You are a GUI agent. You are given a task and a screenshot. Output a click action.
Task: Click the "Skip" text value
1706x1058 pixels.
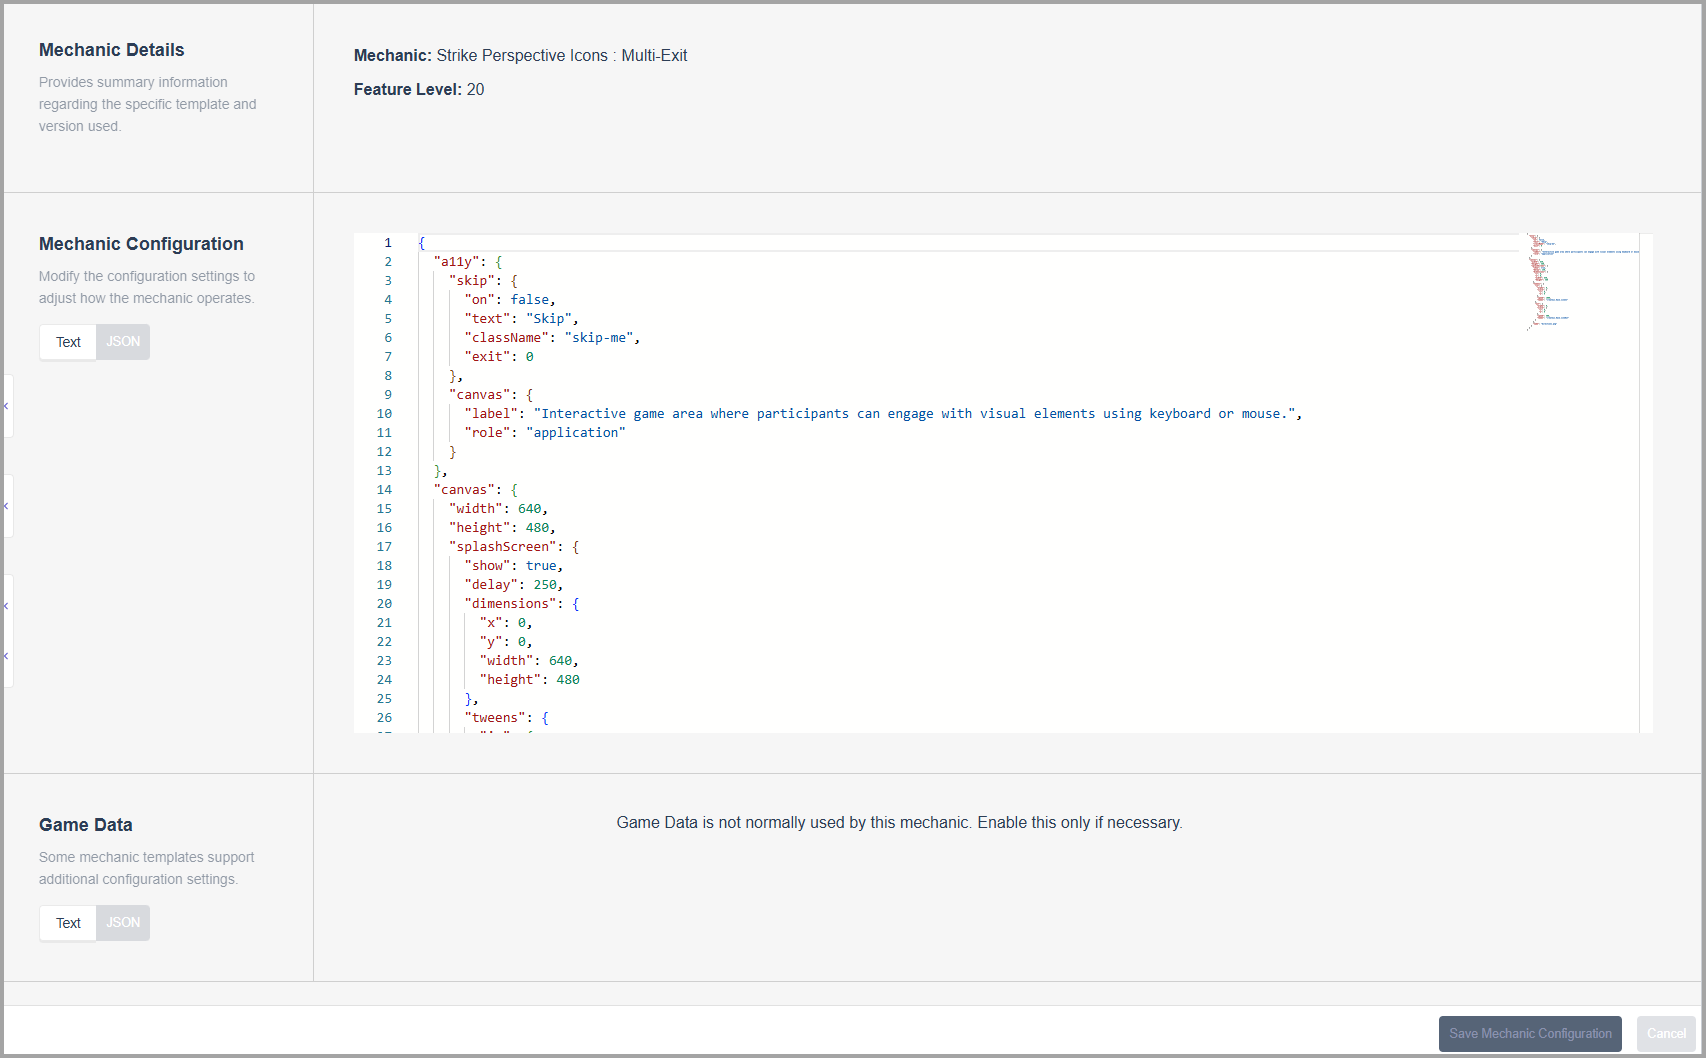(549, 319)
